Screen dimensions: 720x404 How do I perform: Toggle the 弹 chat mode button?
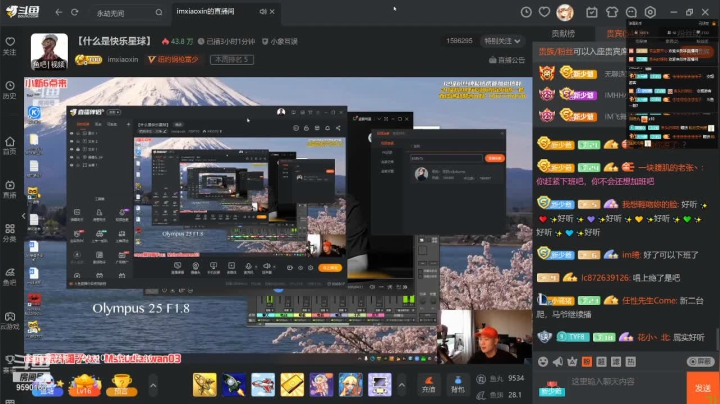point(616,362)
